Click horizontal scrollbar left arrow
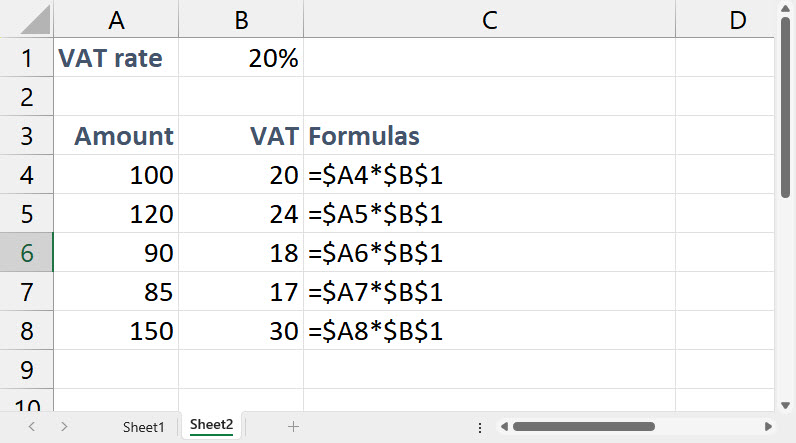 tap(504, 426)
